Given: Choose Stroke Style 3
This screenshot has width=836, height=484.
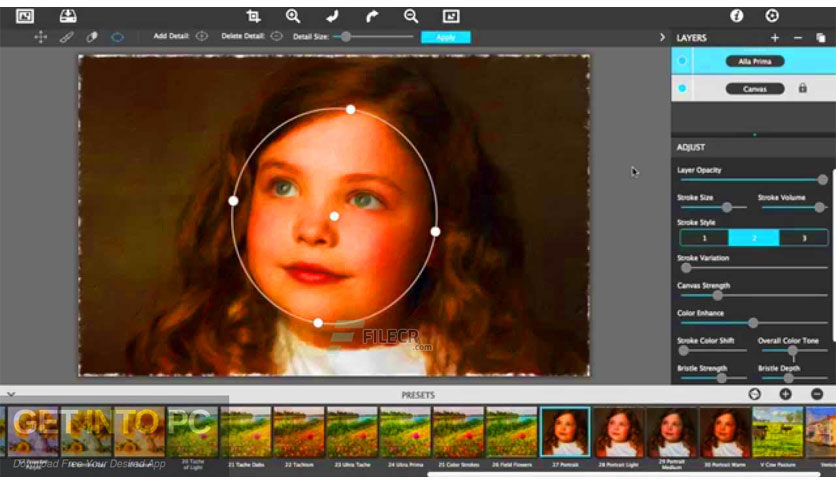Looking at the screenshot, I should point(804,238).
